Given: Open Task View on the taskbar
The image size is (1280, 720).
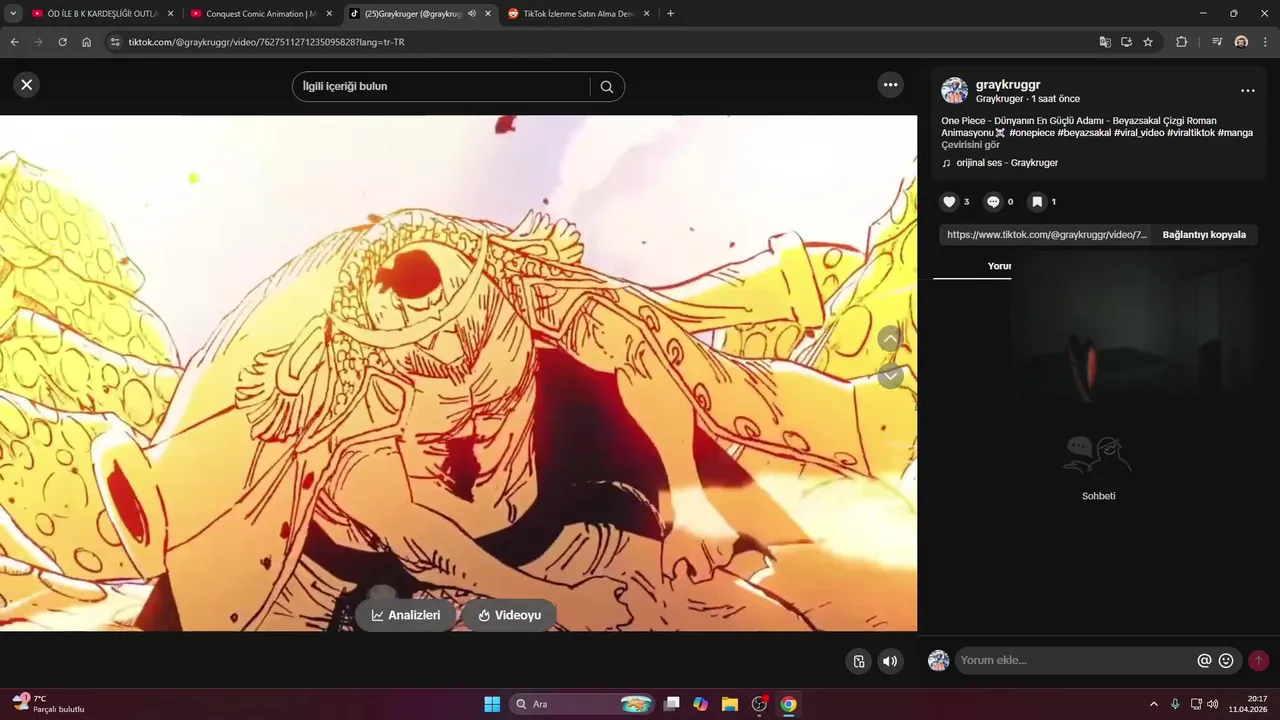Looking at the screenshot, I should (672, 704).
